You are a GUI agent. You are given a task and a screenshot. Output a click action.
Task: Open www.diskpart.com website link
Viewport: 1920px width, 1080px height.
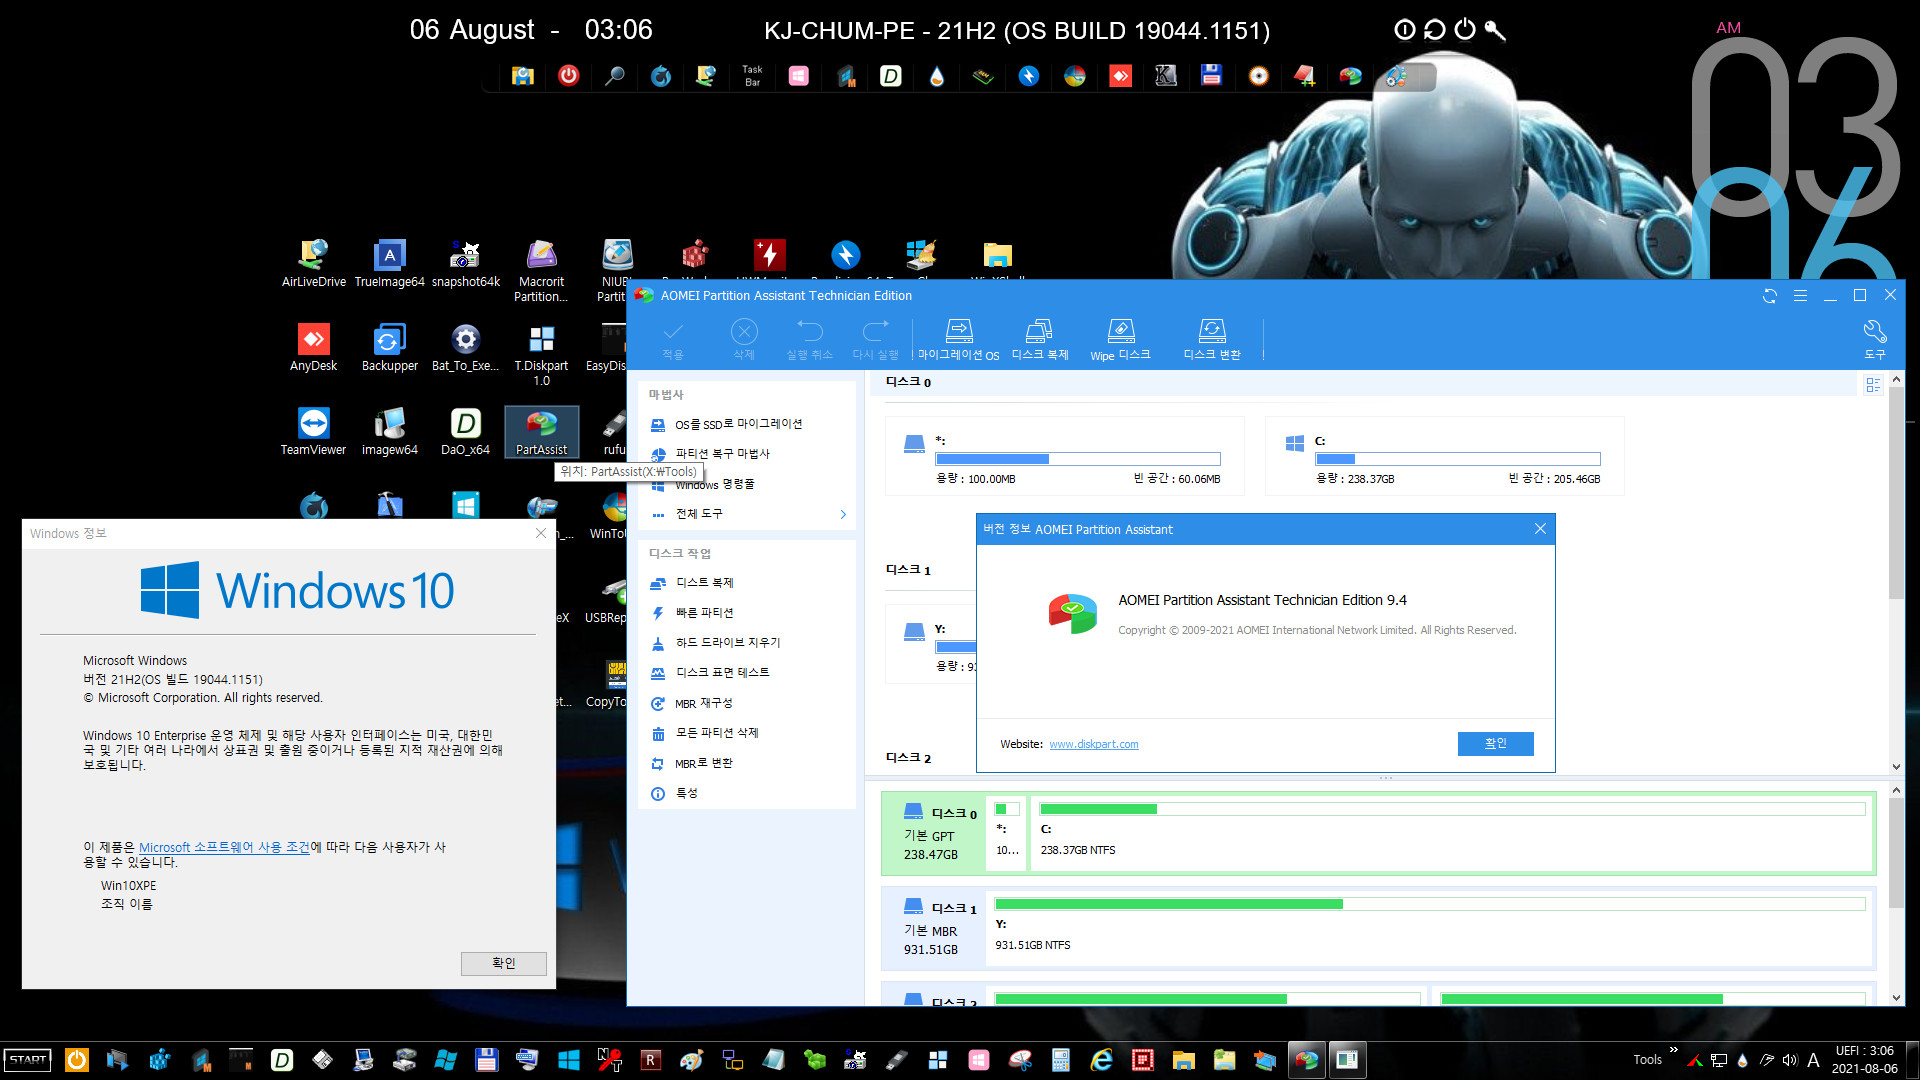tap(1093, 745)
